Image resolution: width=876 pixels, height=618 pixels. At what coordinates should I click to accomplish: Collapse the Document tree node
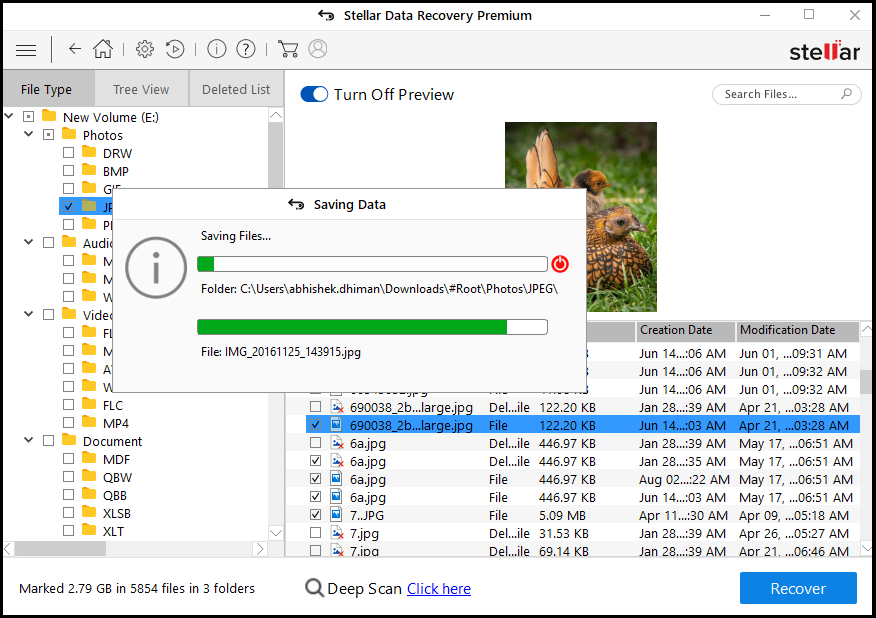28,440
